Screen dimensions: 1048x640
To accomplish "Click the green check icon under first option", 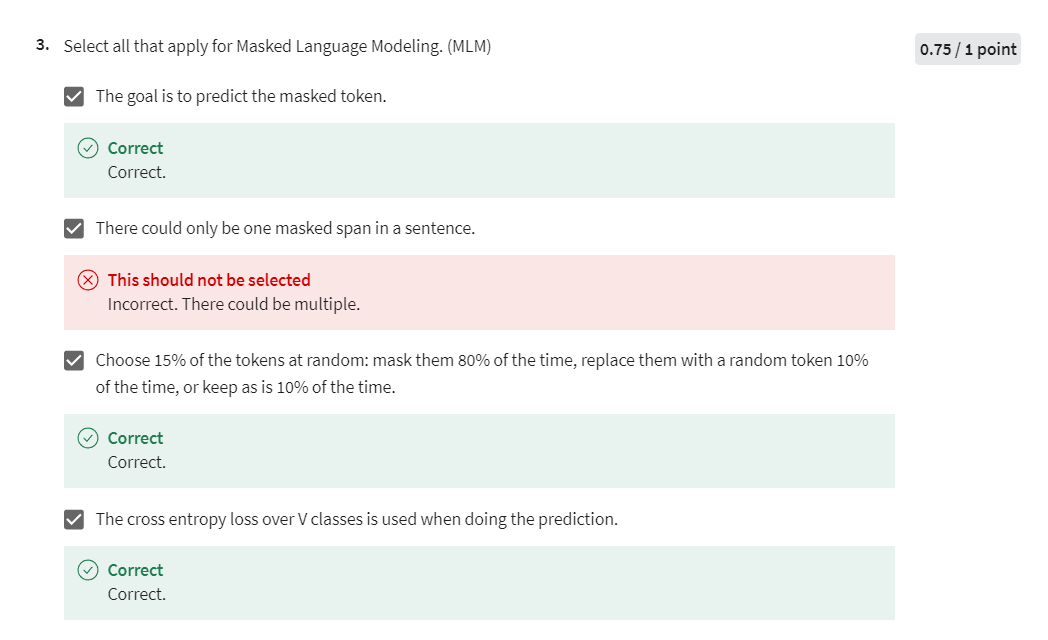I will pos(88,148).
